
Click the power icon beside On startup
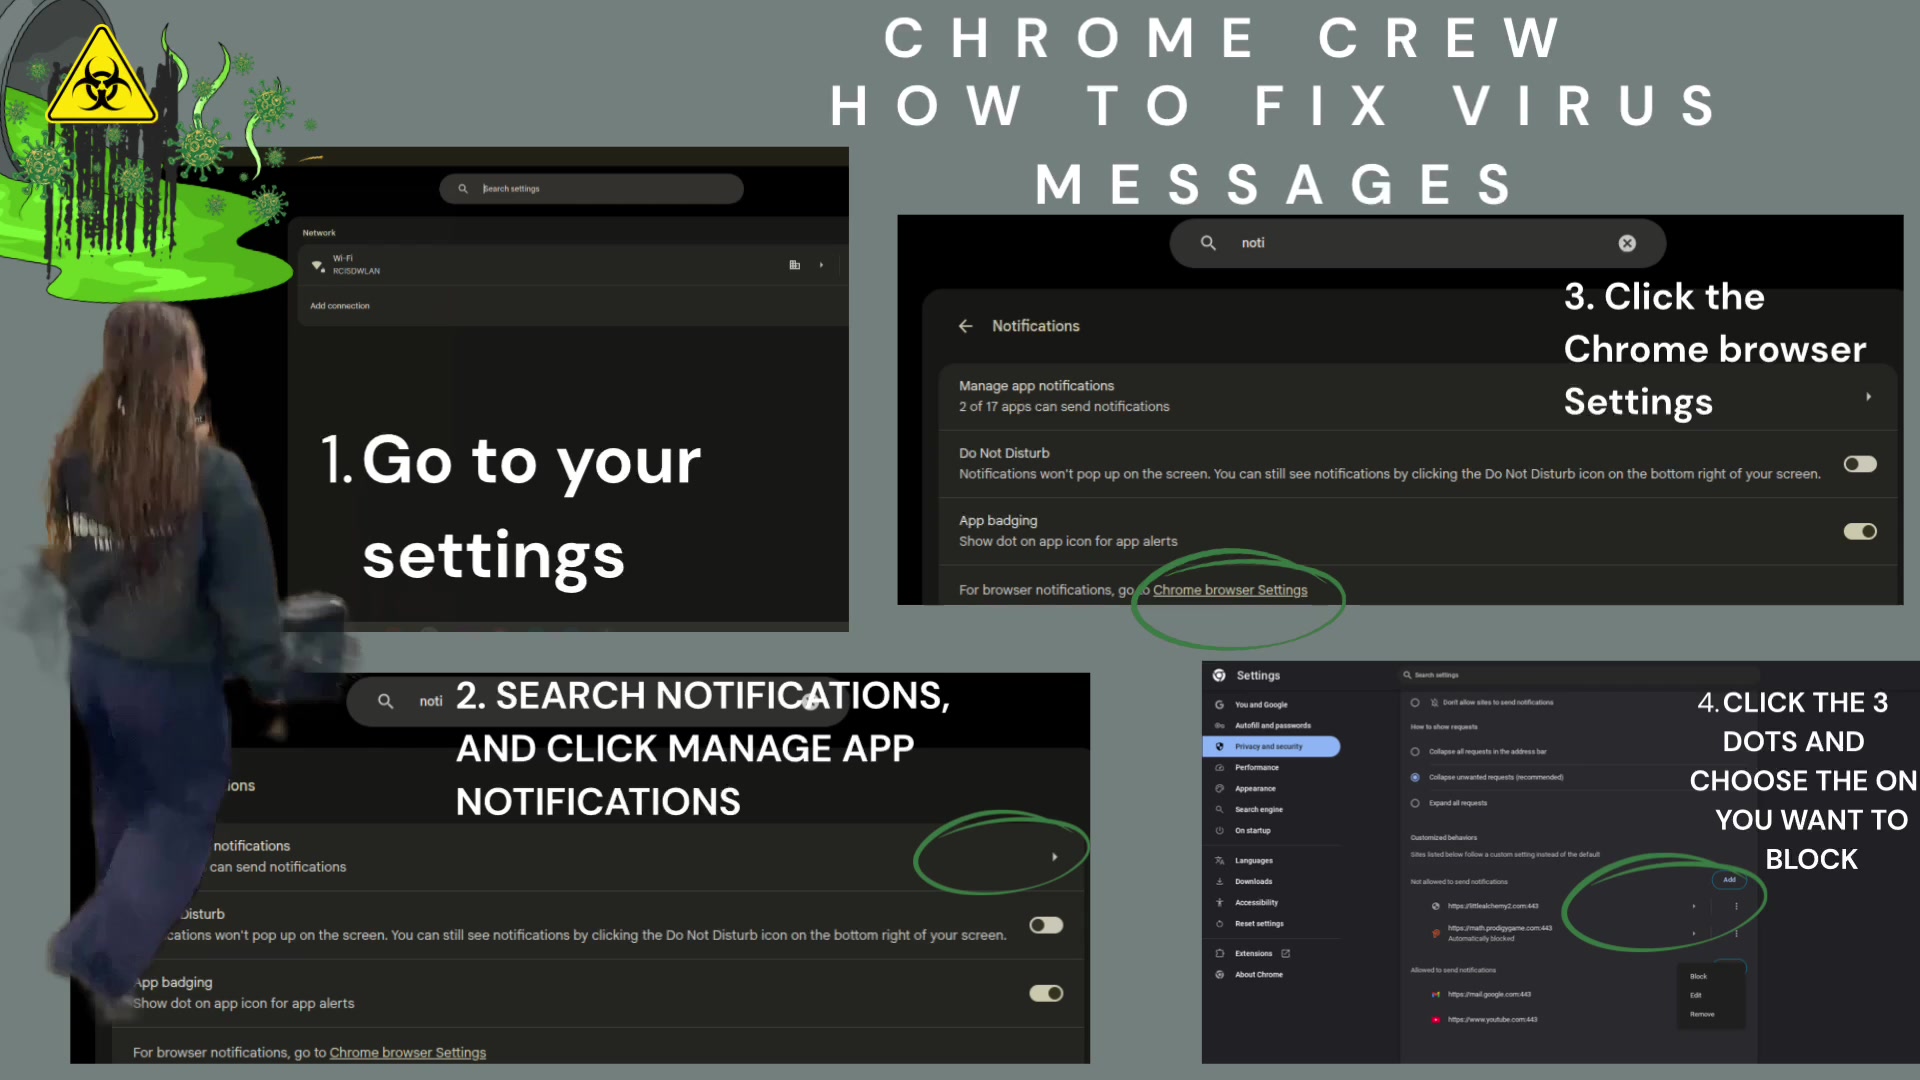click(1219, 830)
